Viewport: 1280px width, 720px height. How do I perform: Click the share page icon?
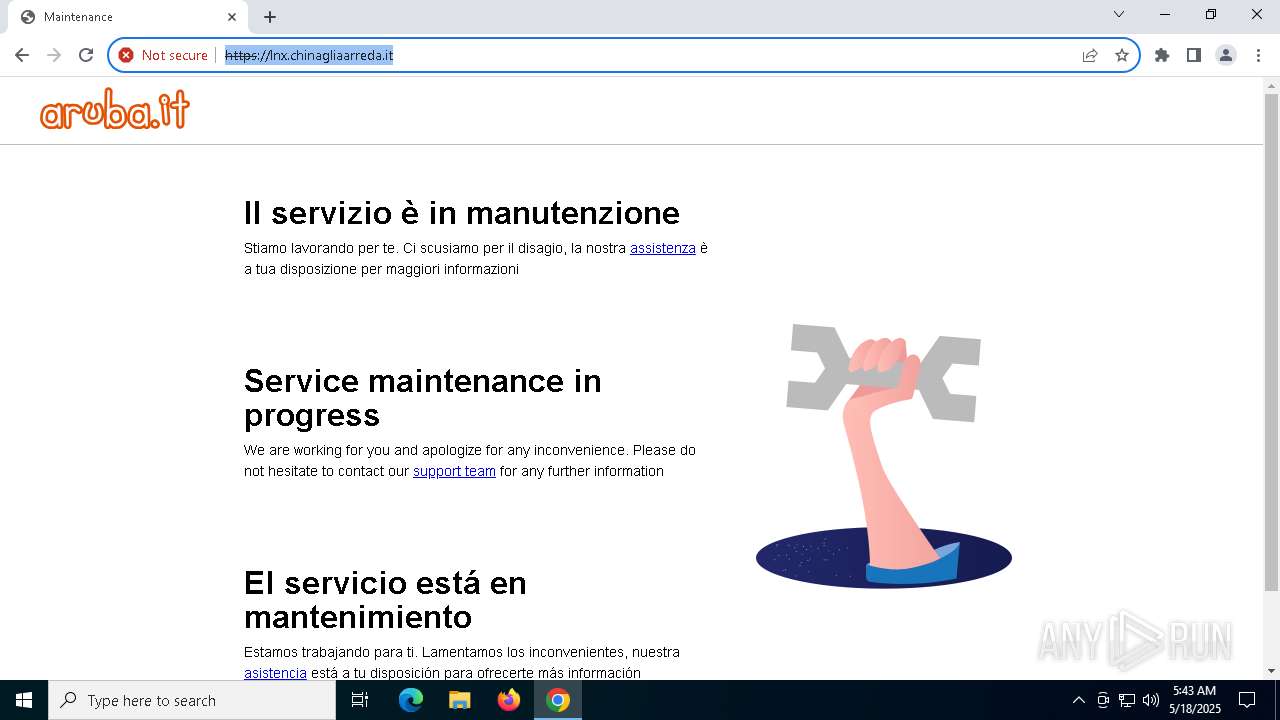coord(1090,55)
